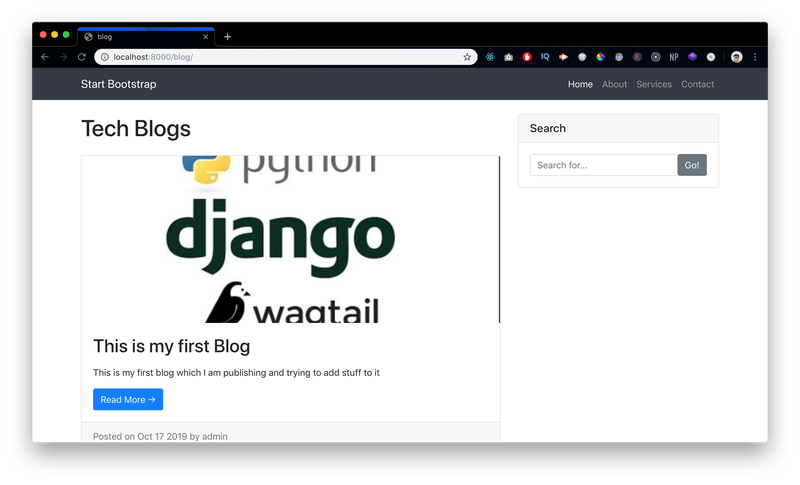Open the IQ extension
This screenshot has height=485, width=800.
tap(545, 57)
